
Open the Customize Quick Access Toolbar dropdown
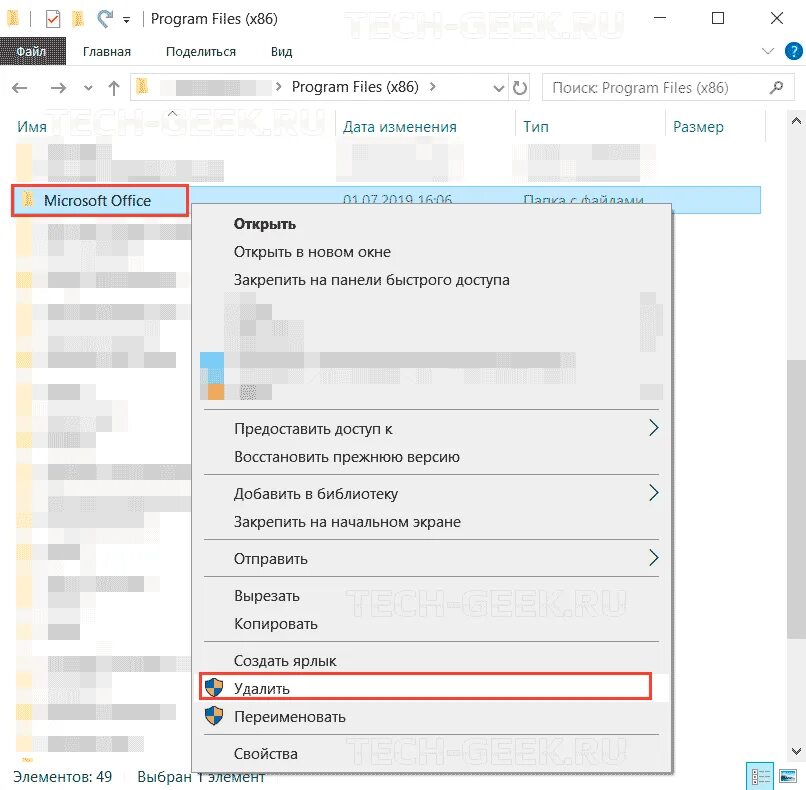(126, 21)
